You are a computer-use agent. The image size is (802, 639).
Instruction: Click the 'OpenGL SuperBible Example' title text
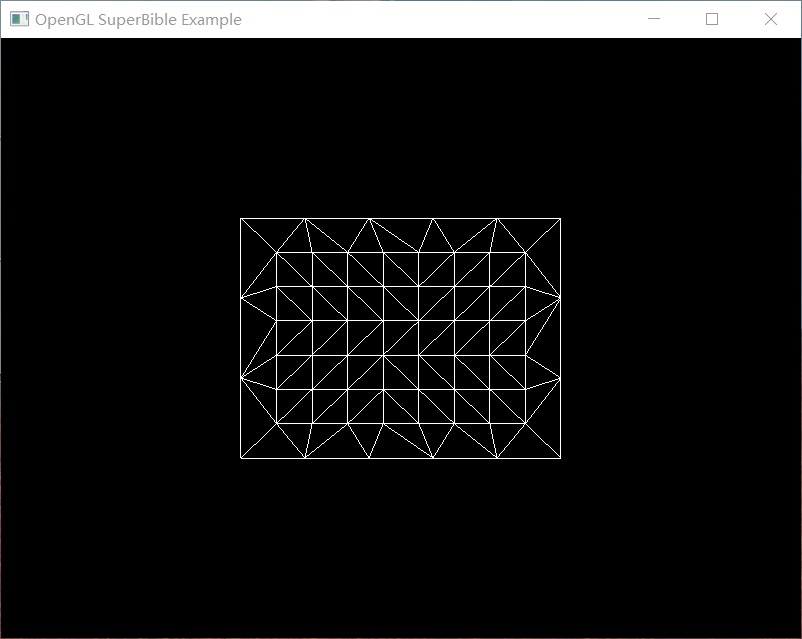click(x=138, y=19)
